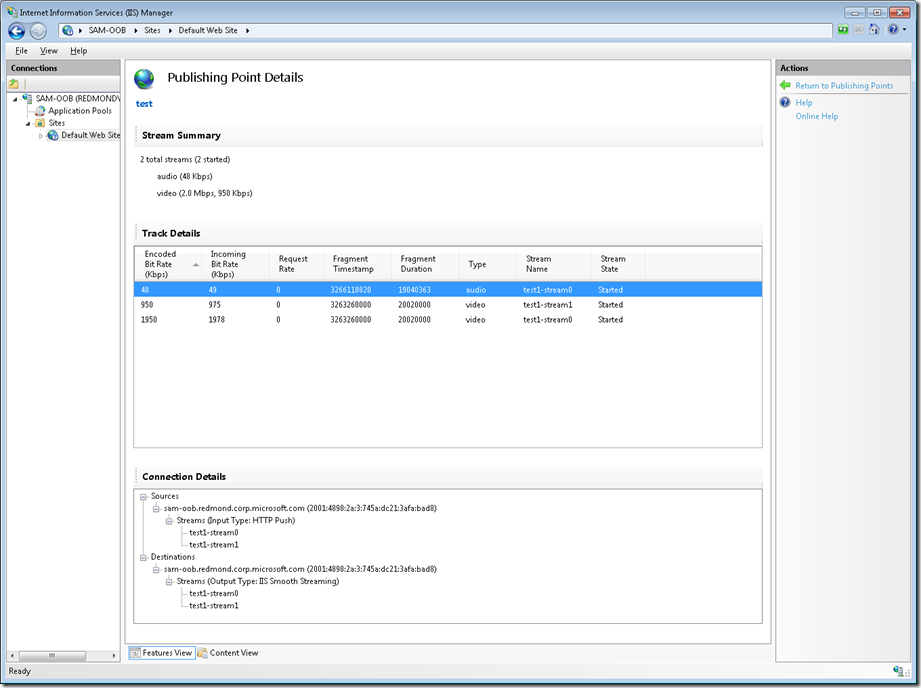This screenshot has height=688, width=921.
Task: Select the audio track row with bit rate 48
Action: click(448, 290)
